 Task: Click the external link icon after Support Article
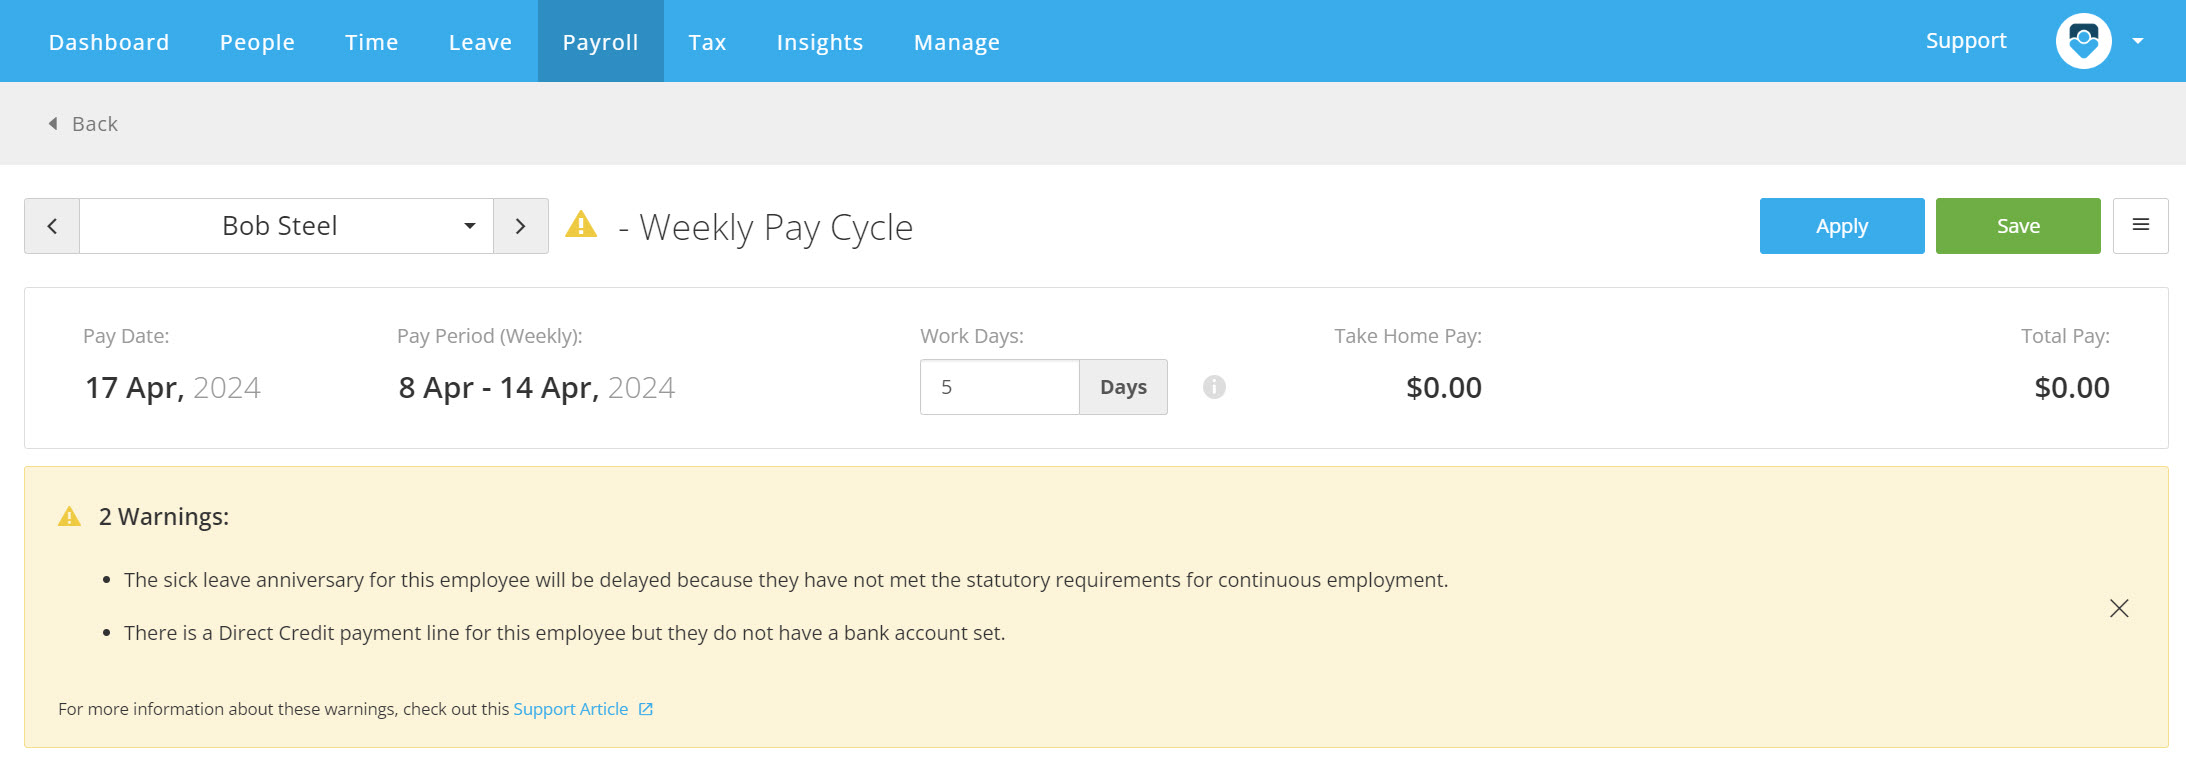(646, 709)
